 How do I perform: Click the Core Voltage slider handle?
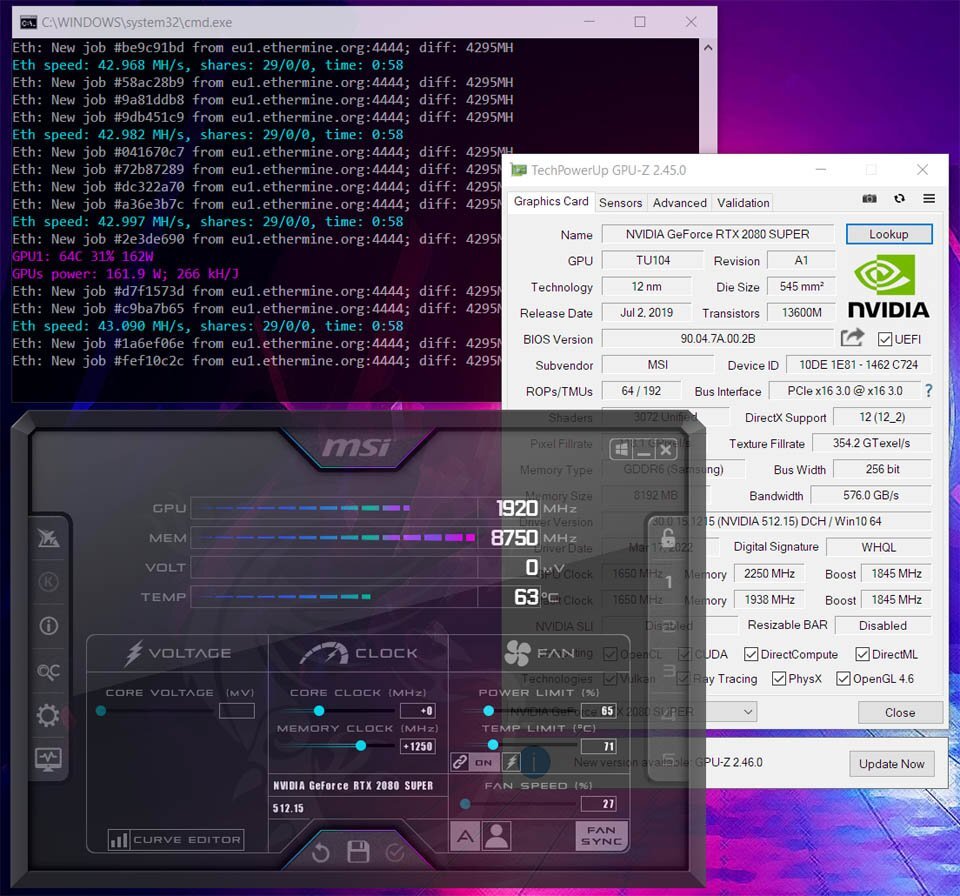tap(101, 710)
